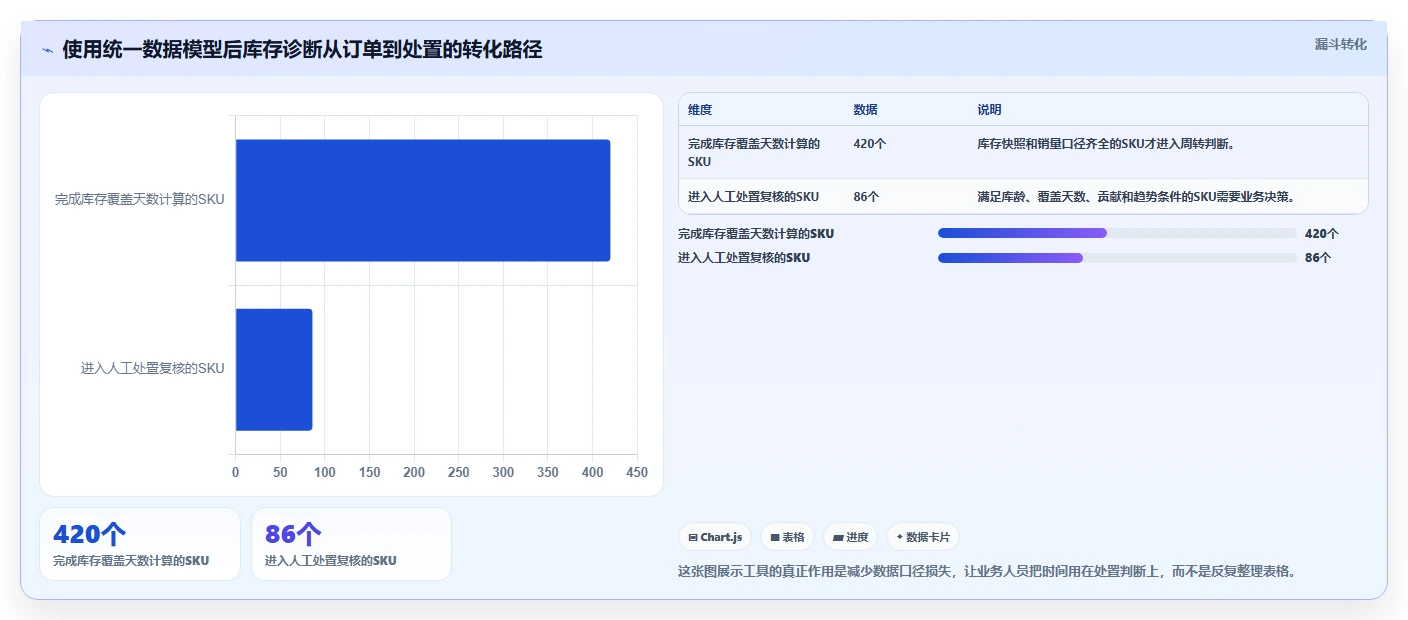Click progress bar for 完成库存覆盖天数计算的SKU
This screenshot has width=1408, height=620.
[x=1117, y=233]
